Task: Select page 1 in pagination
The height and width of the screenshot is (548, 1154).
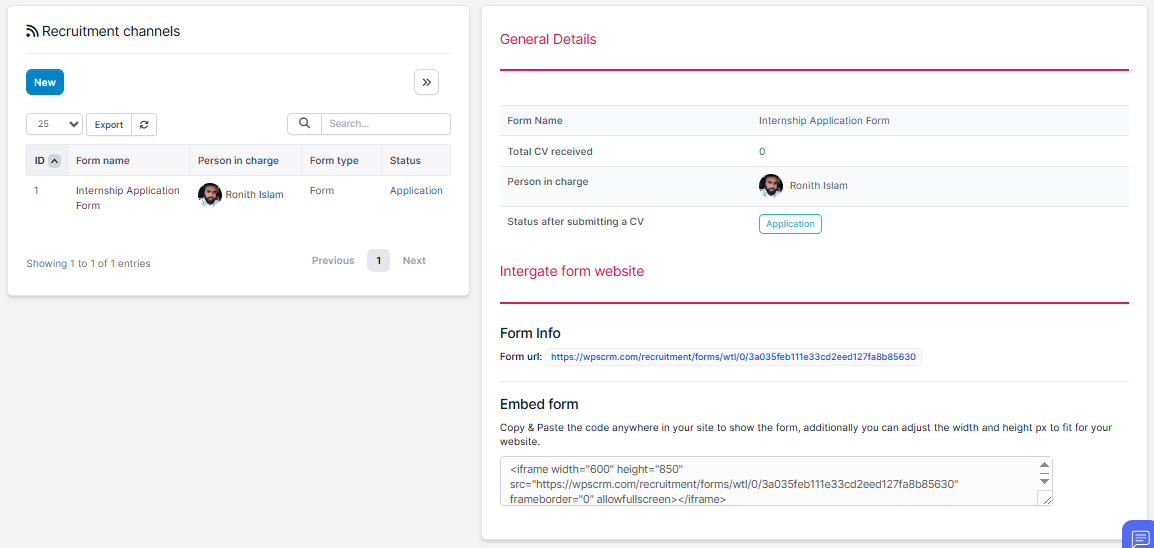Action: point(378,261)
